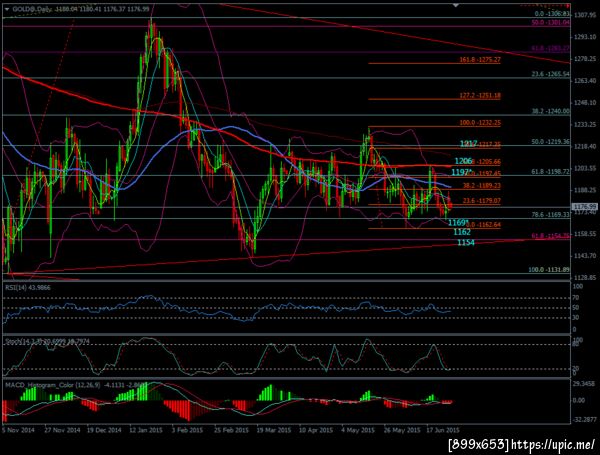This screenshot has height=455, width=600.
Task: Click the '10 Apr 2015' date on time axis
Action: (x=316, y=430)
